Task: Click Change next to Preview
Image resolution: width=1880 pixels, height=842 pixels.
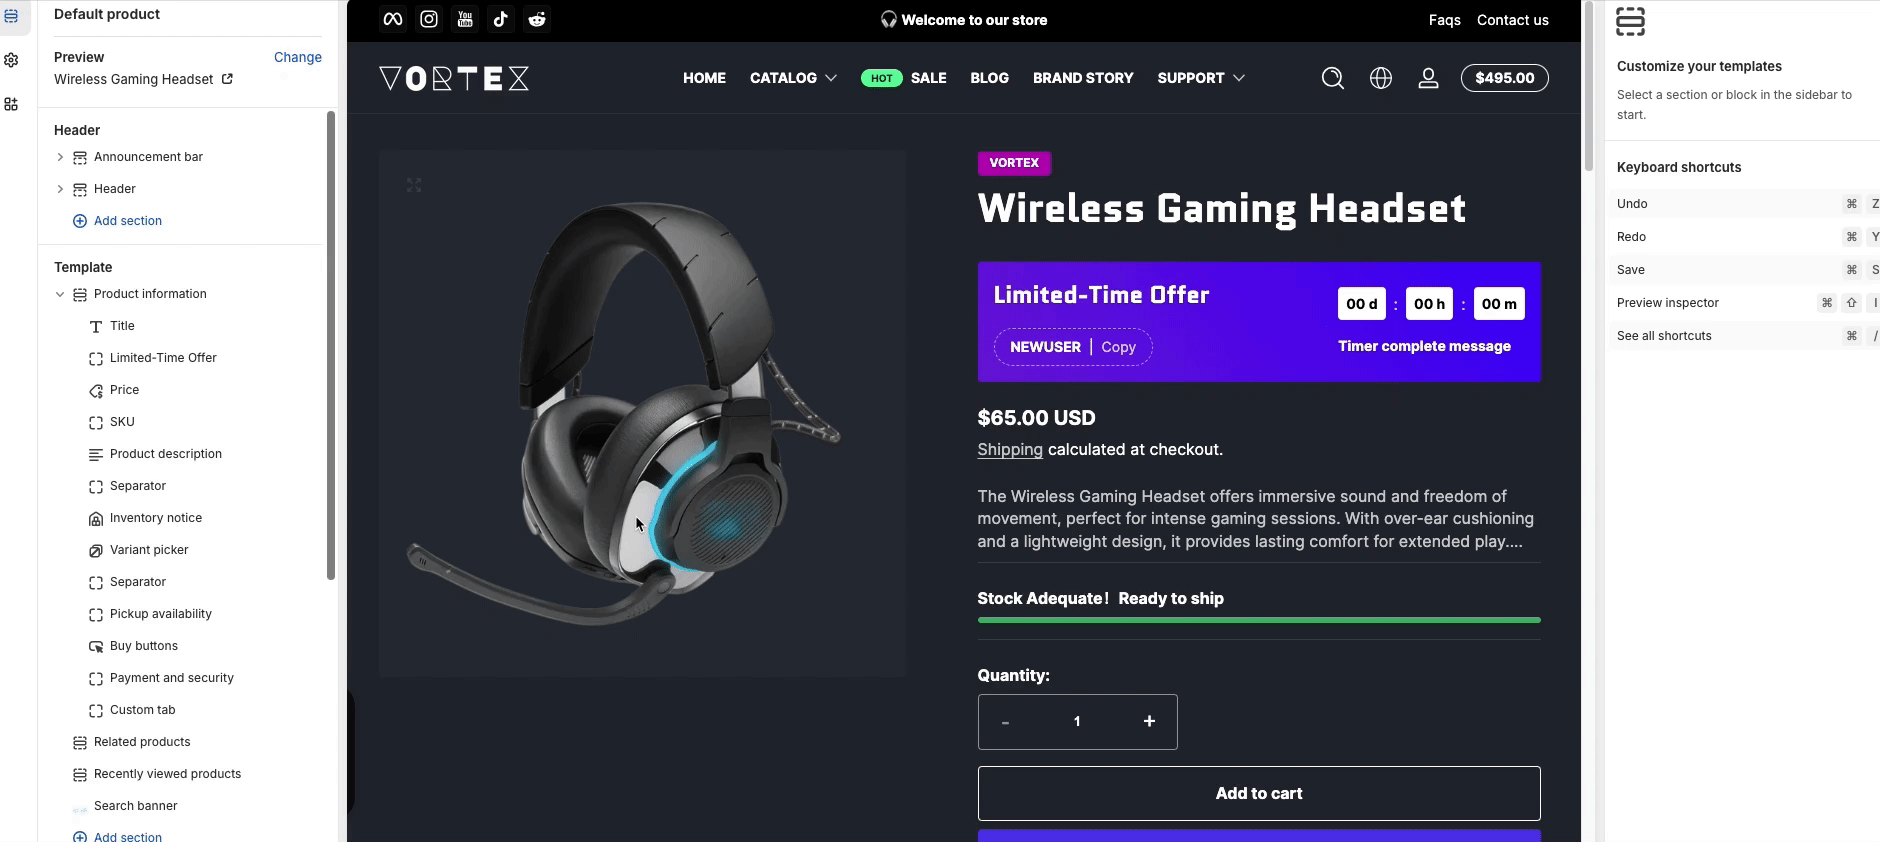Action: pos(297,57)
